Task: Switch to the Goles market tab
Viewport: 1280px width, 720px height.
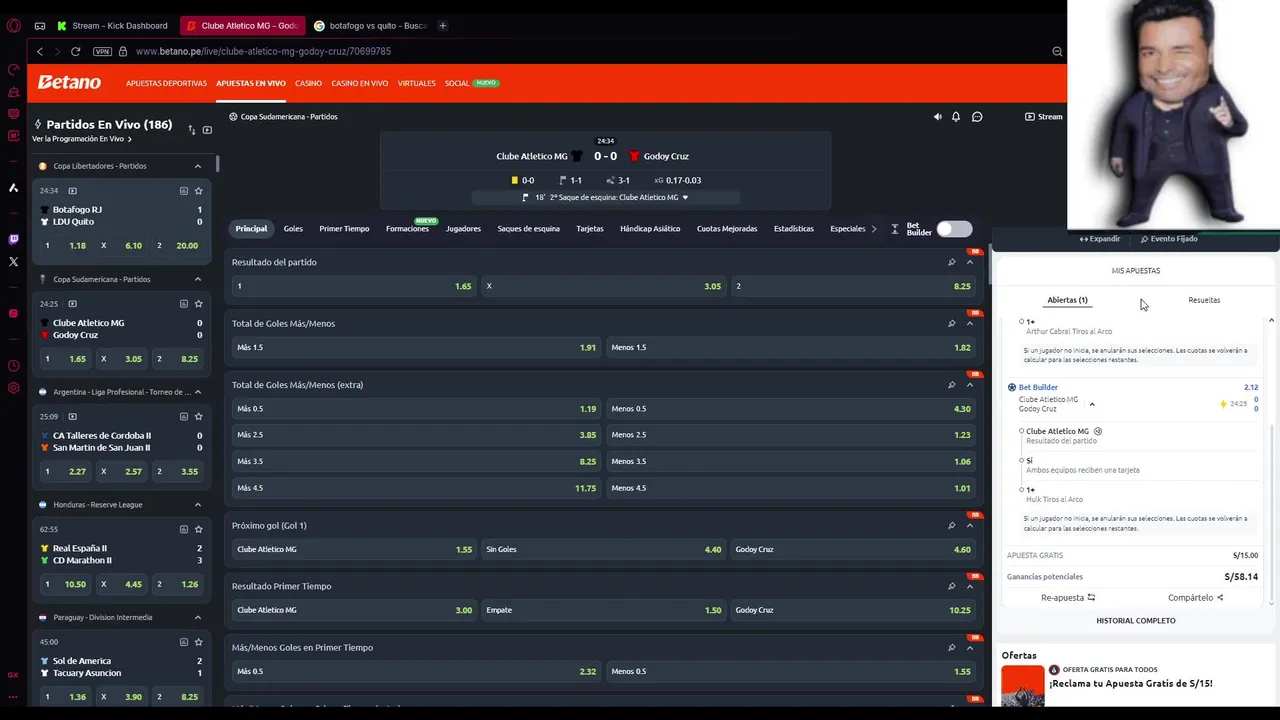Action: pos(293,229)
